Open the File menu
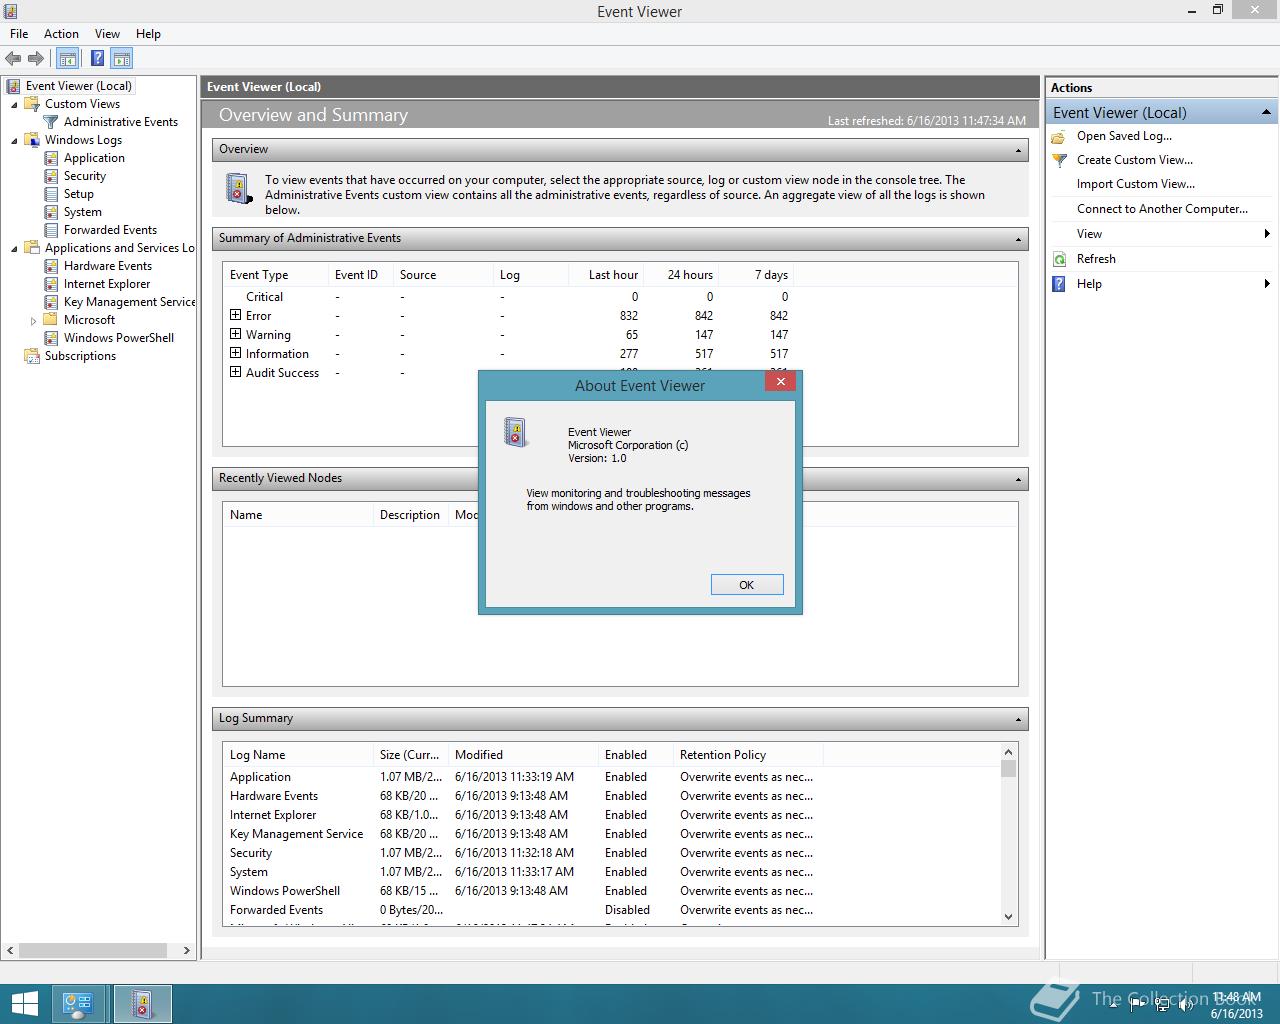The image size is (1280, 1024). (19, 34)
